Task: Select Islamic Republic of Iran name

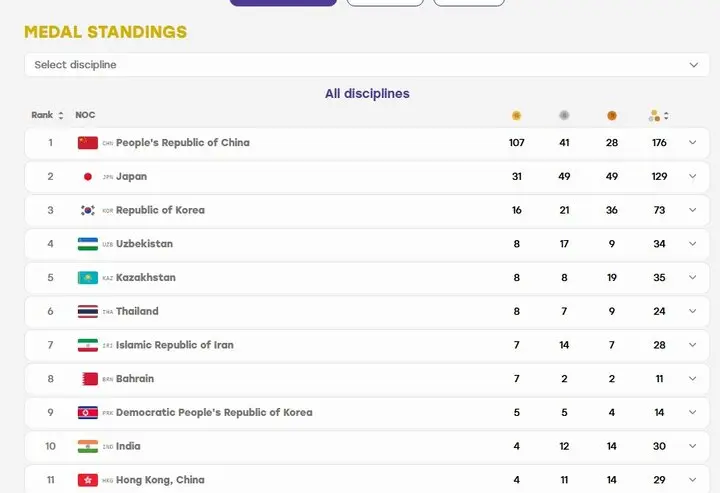Action: [174, 345]
